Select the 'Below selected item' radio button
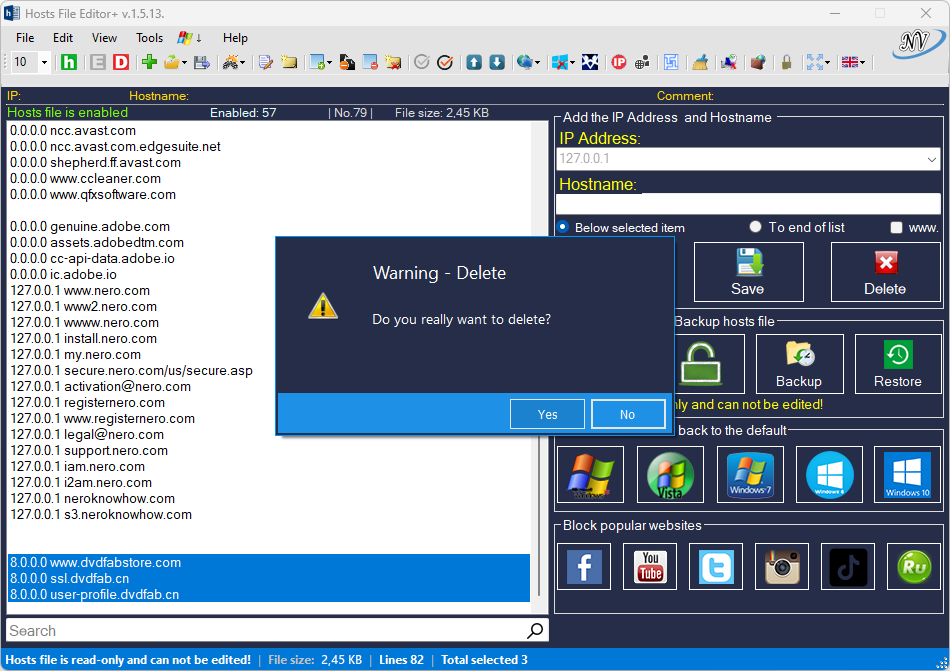The height and width of the screenshot is (671, 950). 563,227
